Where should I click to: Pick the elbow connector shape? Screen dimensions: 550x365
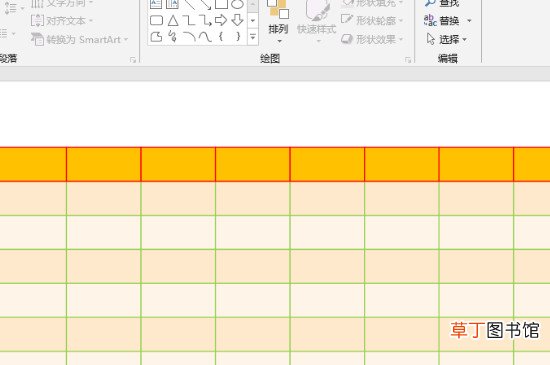pos(189,20)
